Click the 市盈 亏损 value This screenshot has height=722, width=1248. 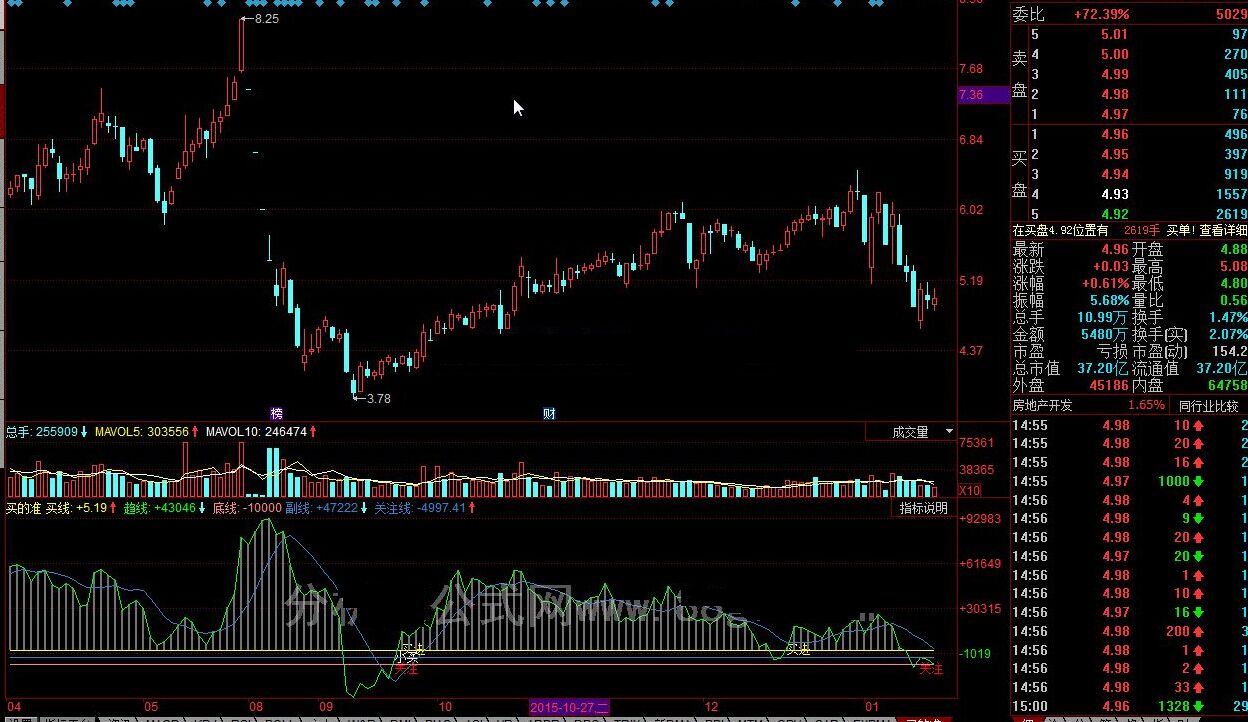point(1112,352)
